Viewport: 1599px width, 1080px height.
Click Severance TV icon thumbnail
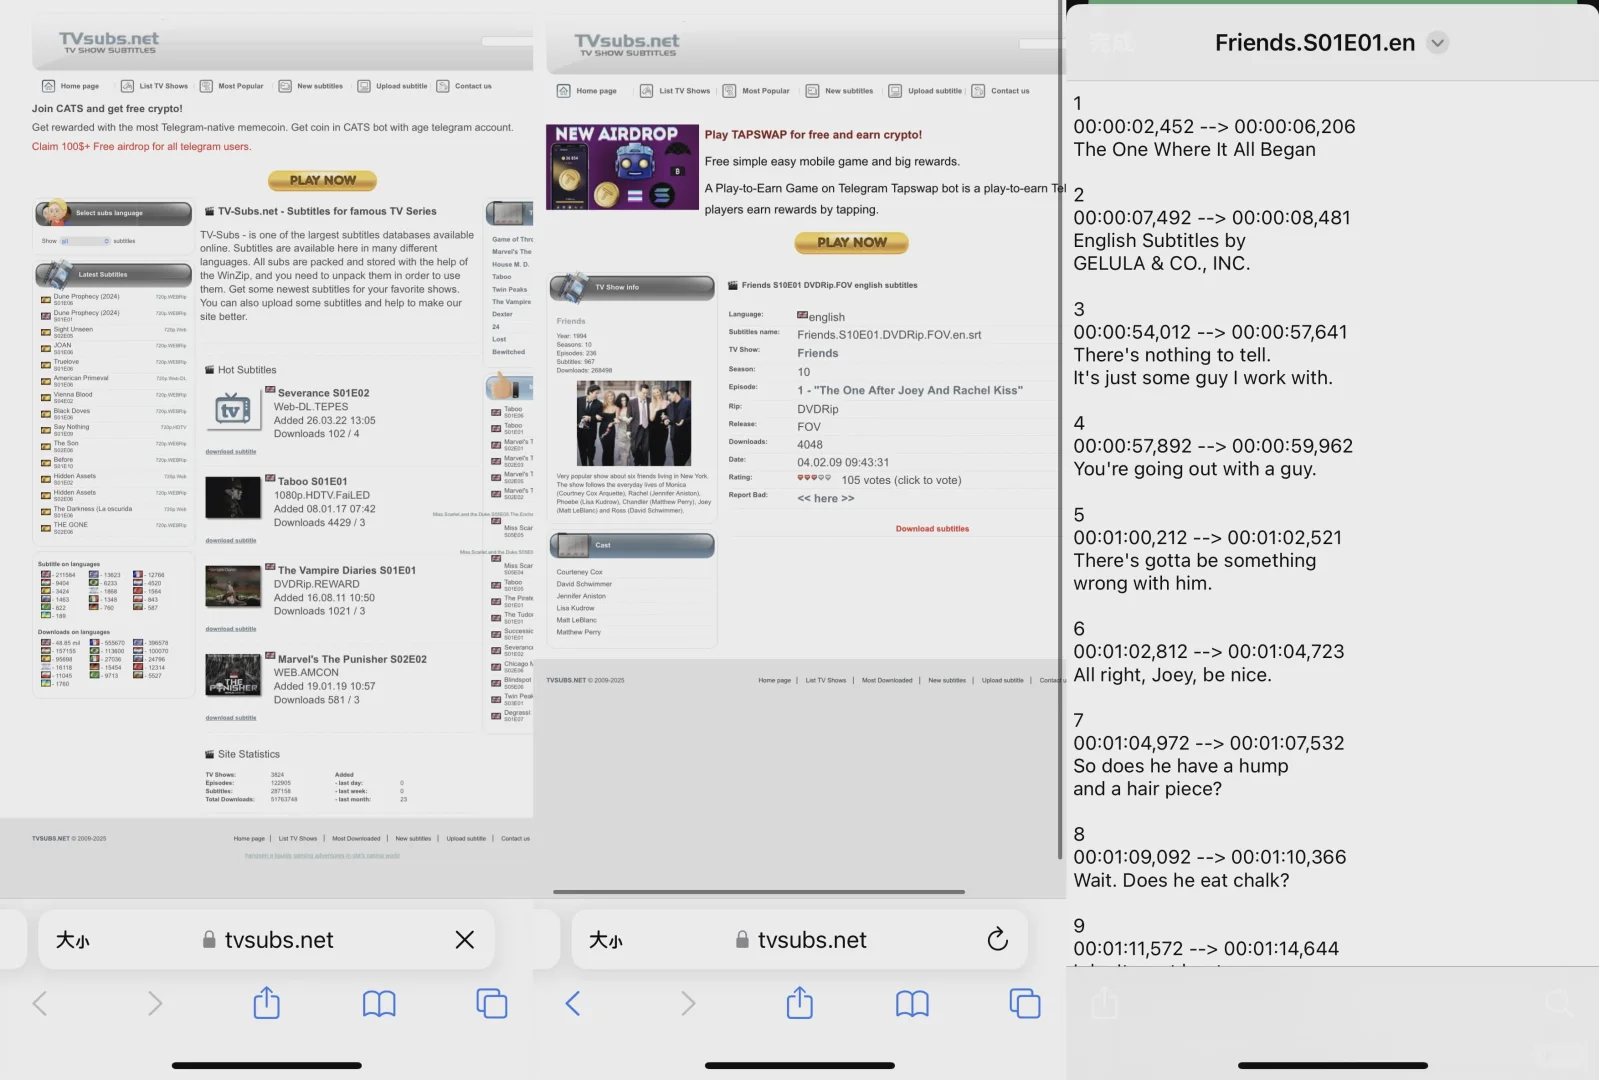233,411
